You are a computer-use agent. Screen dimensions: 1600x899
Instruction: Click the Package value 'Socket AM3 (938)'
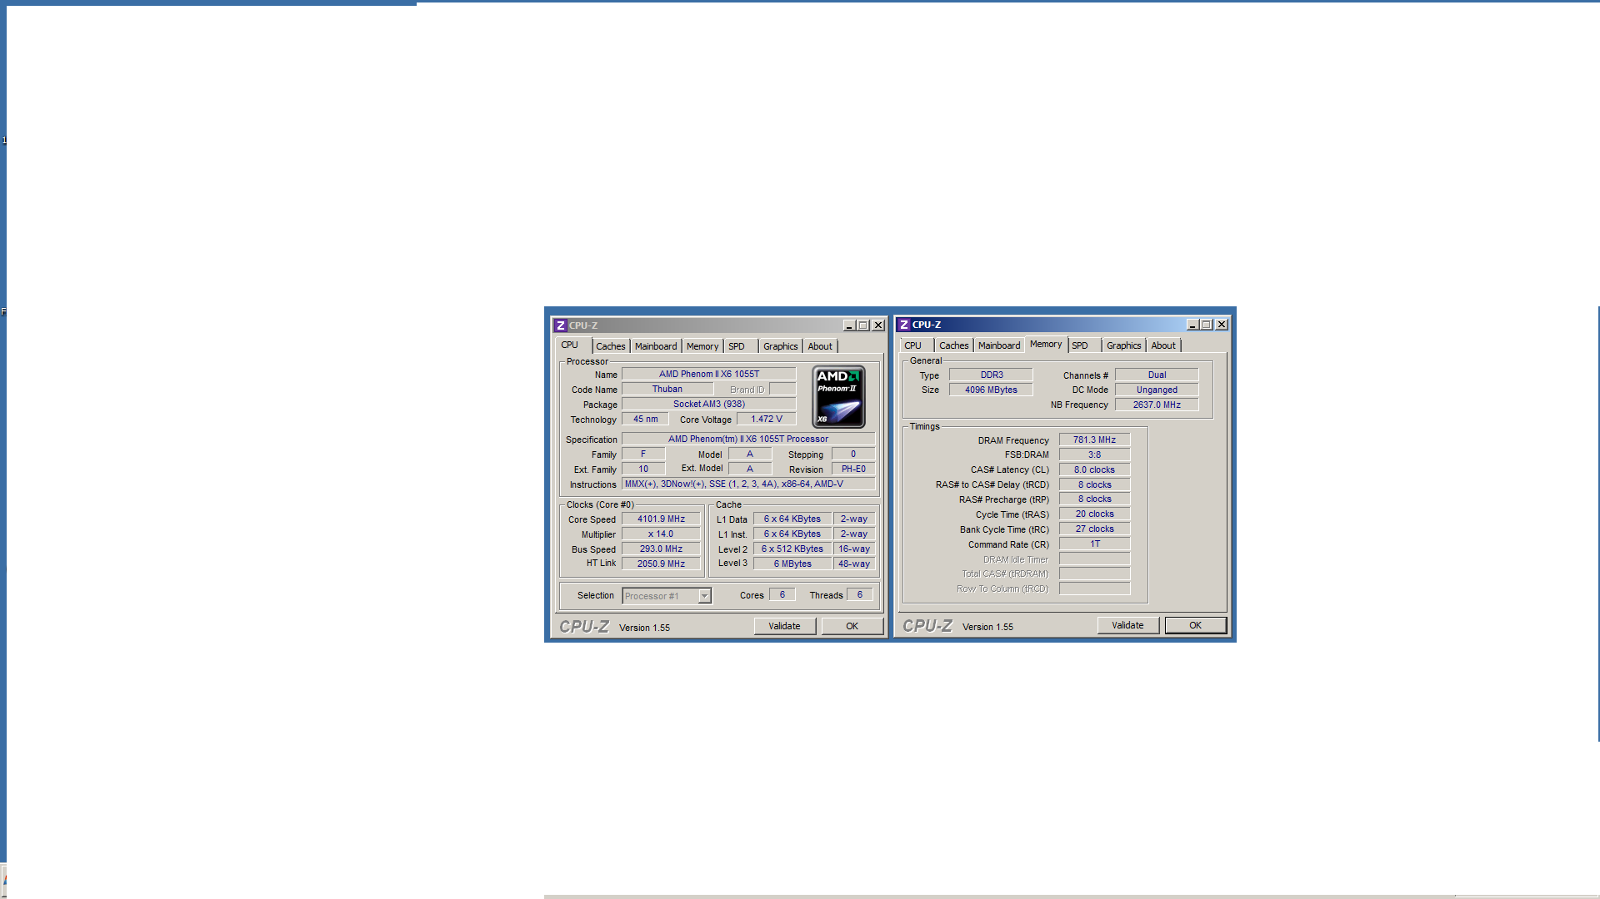(709, 404)
